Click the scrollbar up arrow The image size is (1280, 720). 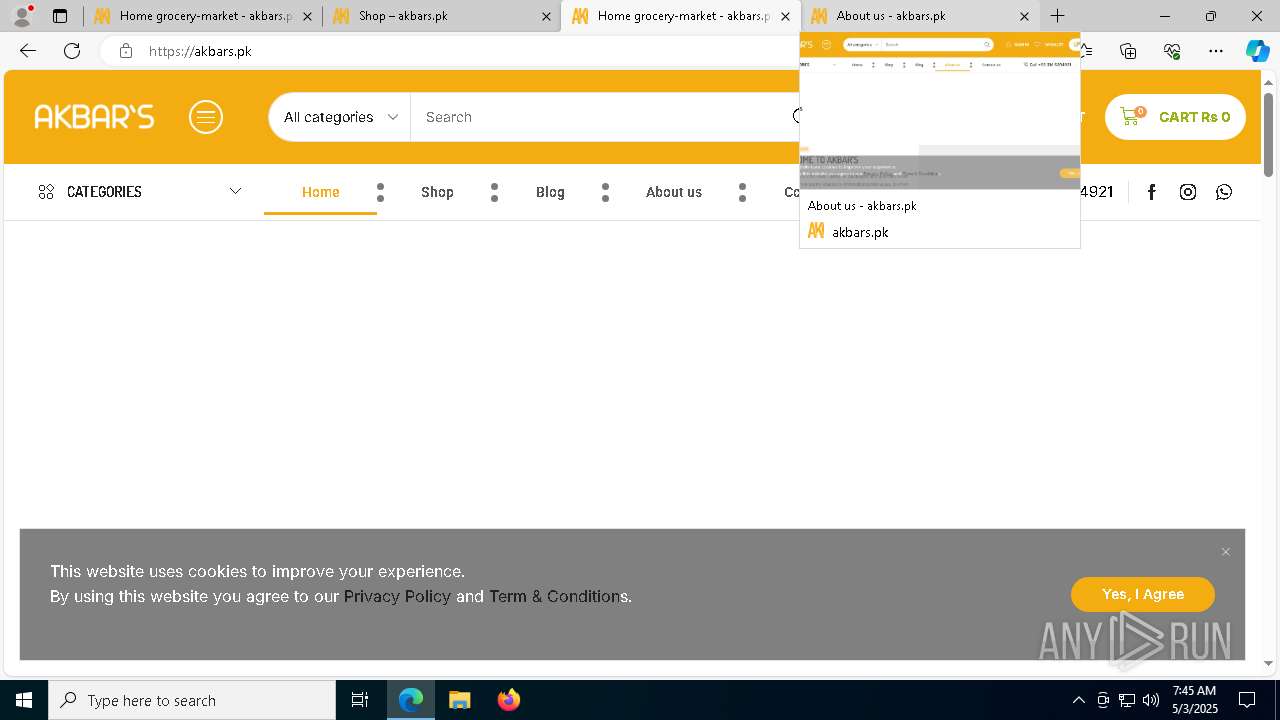pyautogui.click(x=1268, y=82)
